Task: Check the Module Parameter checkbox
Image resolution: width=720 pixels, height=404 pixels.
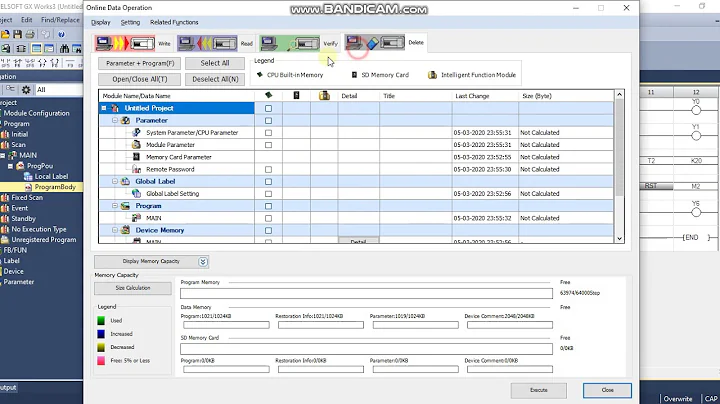Action: 268,145
